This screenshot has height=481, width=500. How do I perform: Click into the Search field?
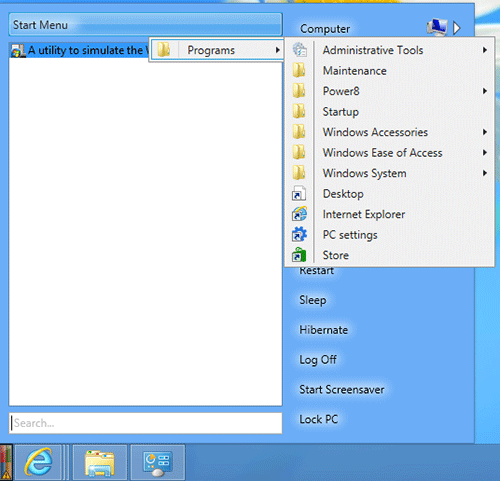tap(145, 423)
